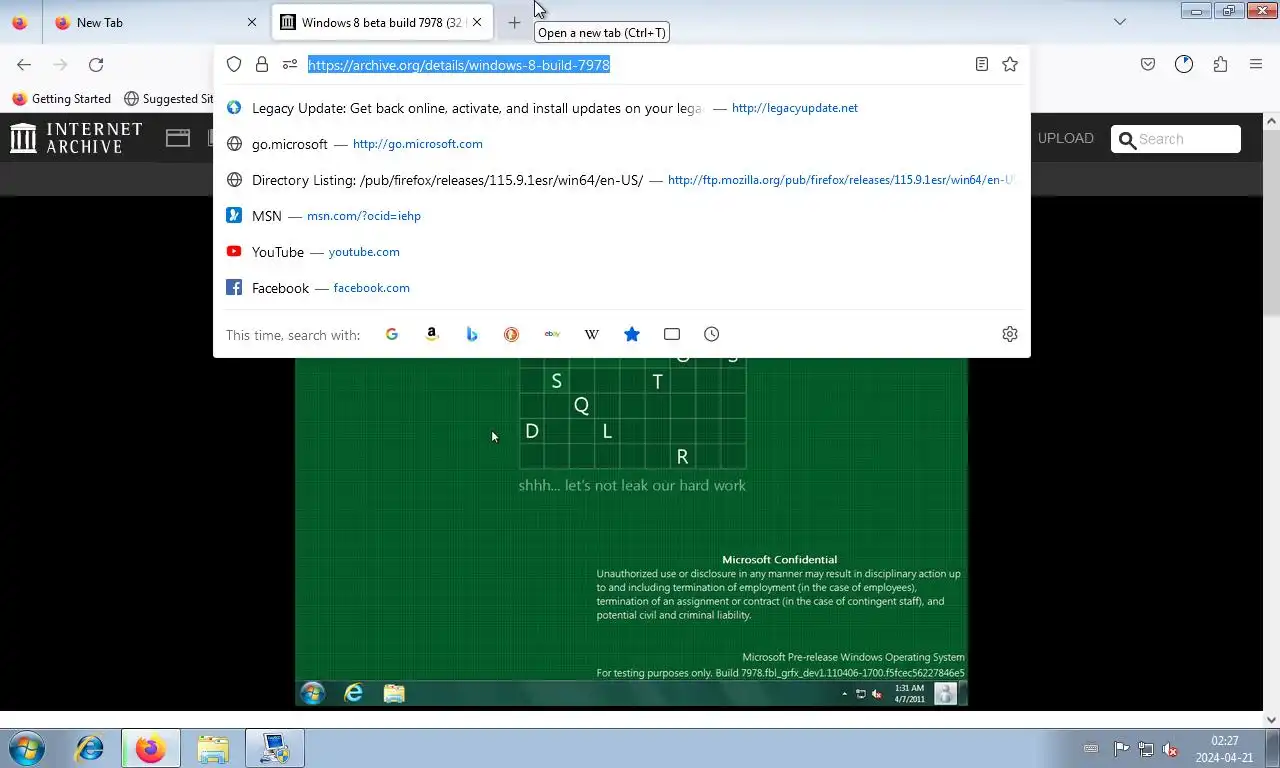Viewport: 1280px width, 768px height.
Task: Open the pinned Firefox tab
Action: tap(20, 22)
